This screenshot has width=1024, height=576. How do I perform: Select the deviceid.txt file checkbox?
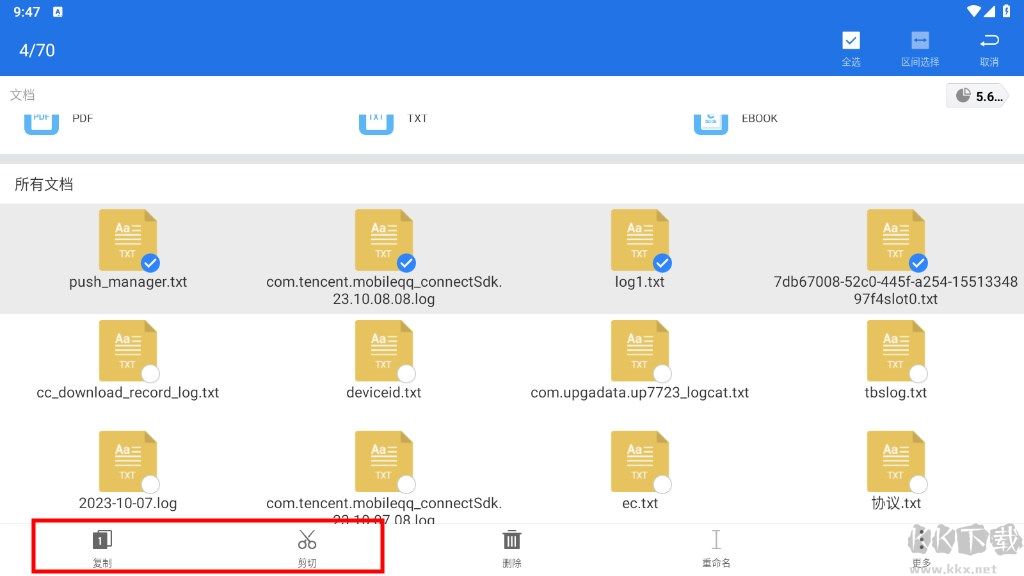tap(406, 374)
